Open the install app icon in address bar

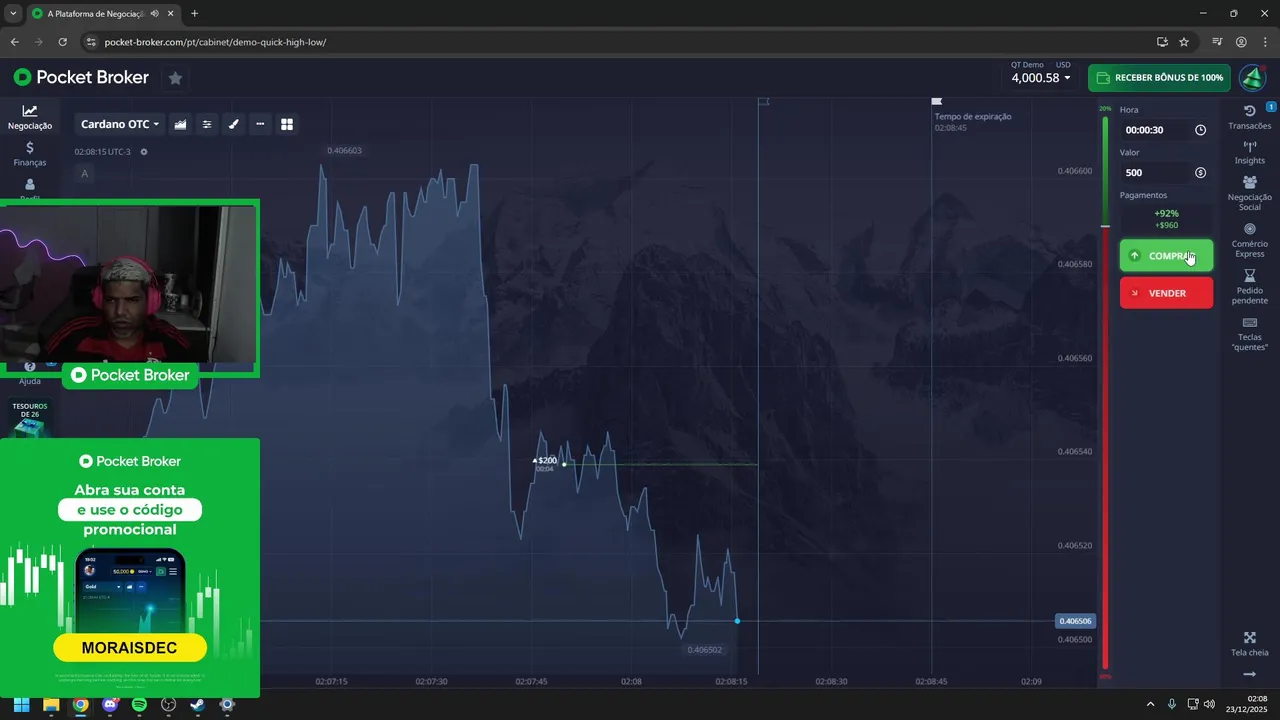tap(1162, 42)
